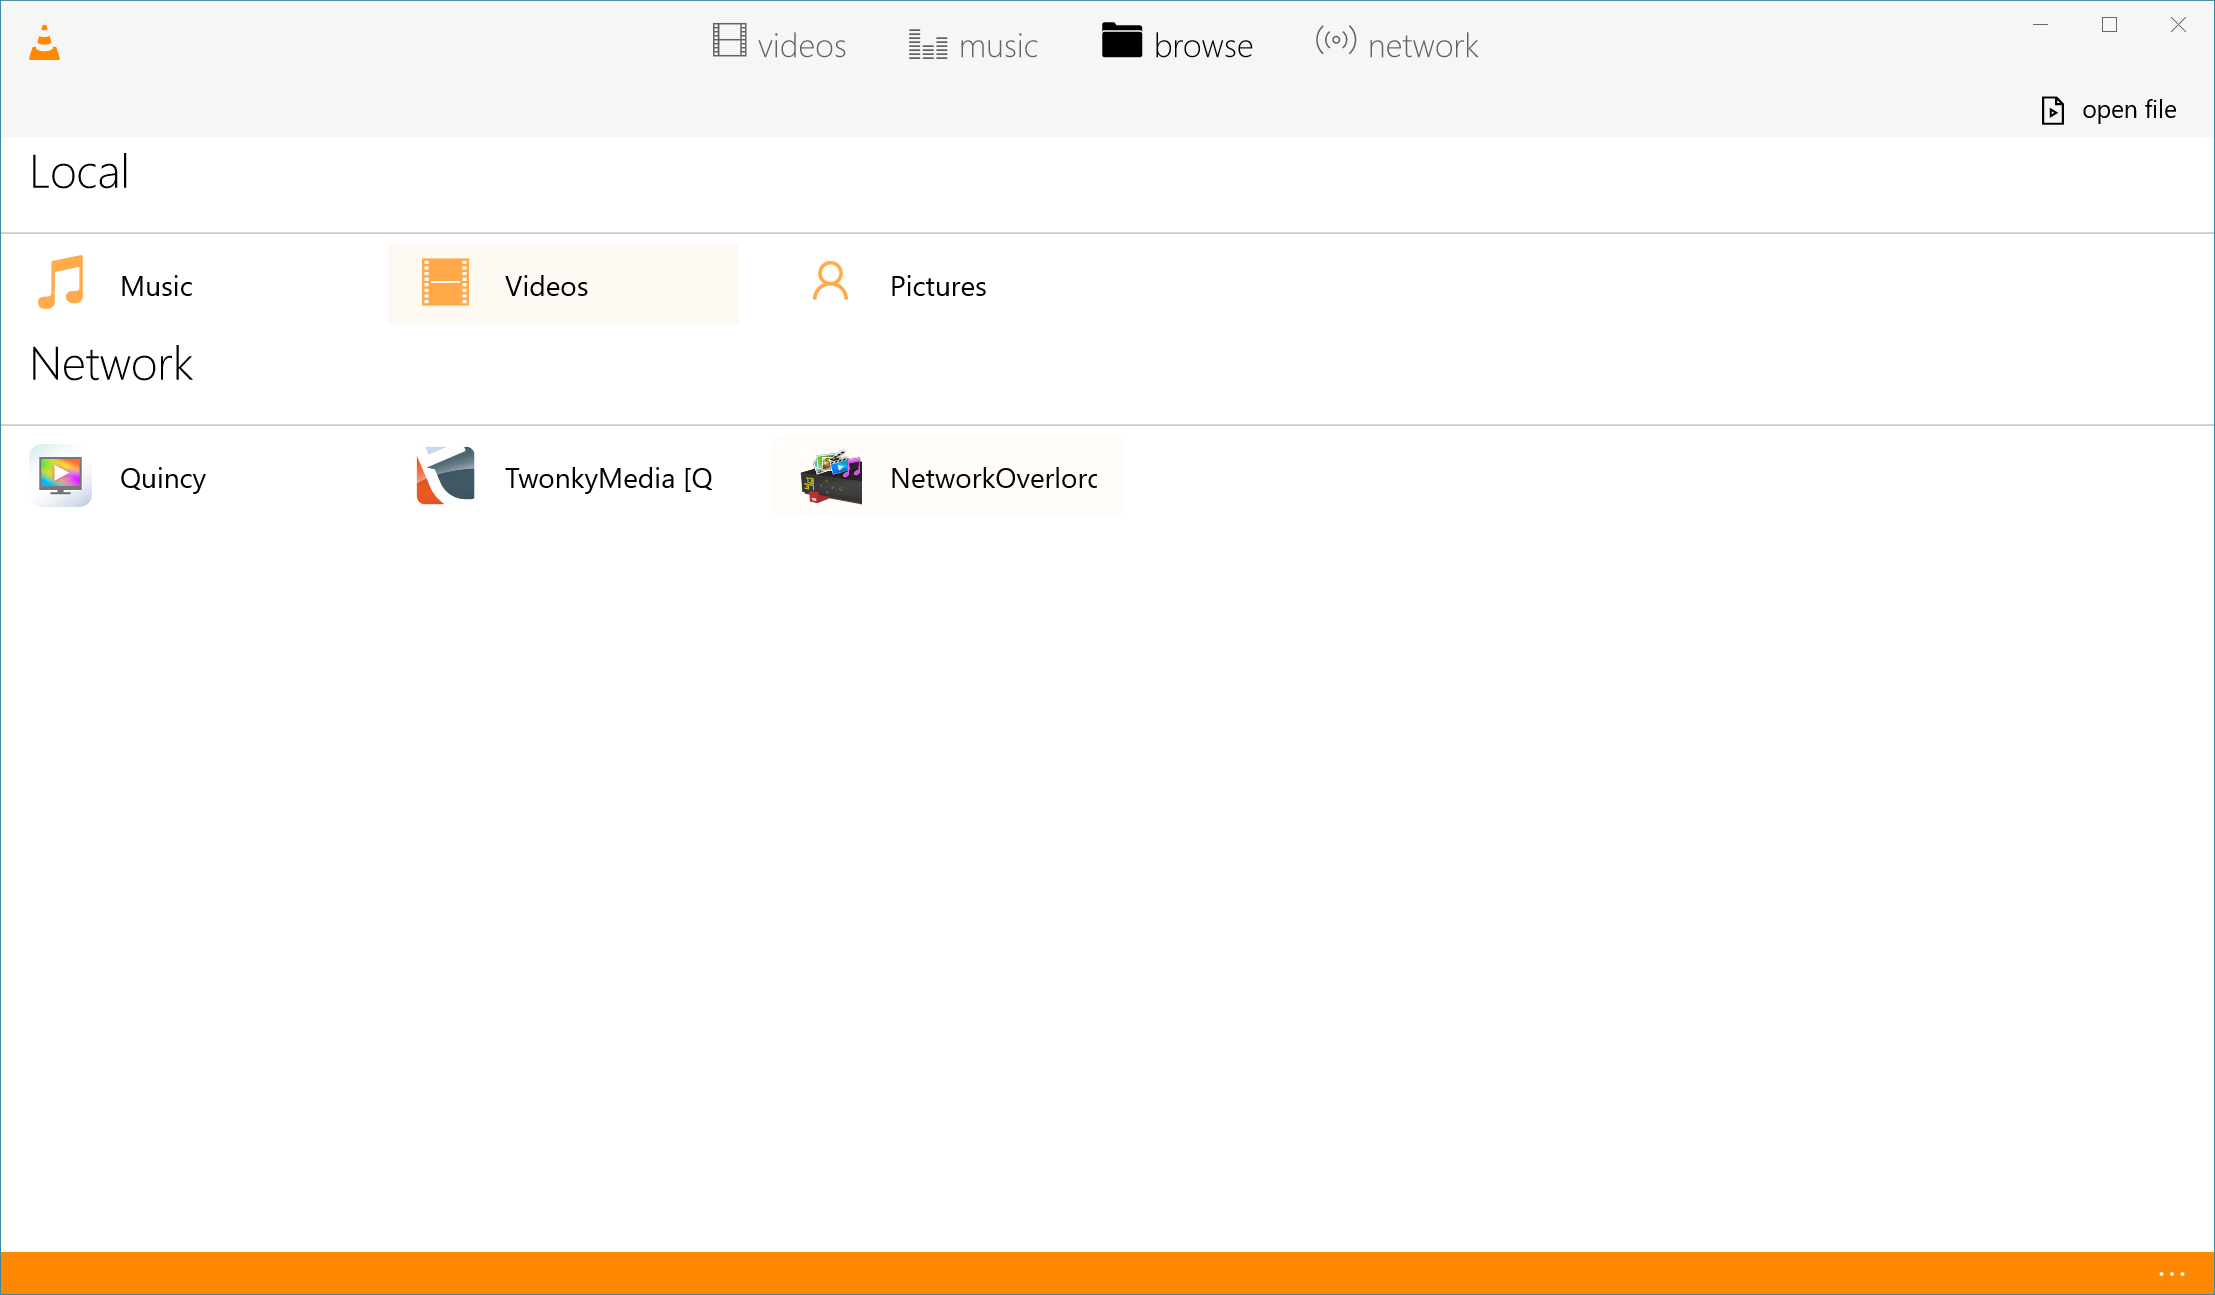Screen dimensions: 2215x1295
Task: Click the display icon for Quincy
Action: 60,476
